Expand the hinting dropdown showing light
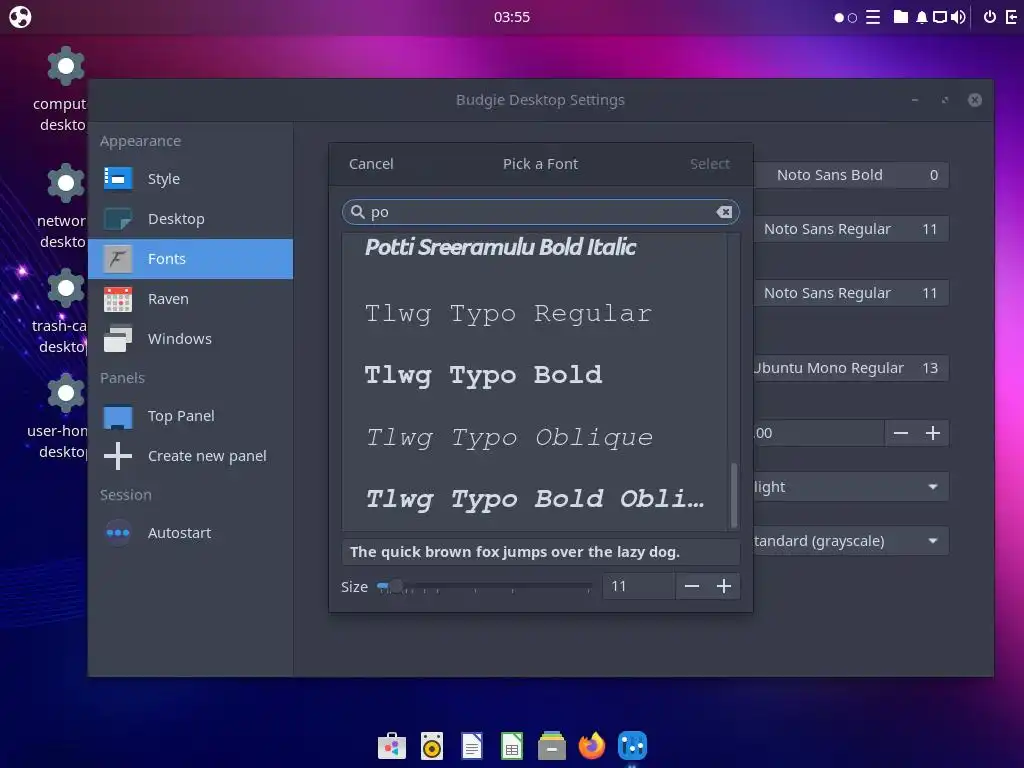 (x=851, y=487)
